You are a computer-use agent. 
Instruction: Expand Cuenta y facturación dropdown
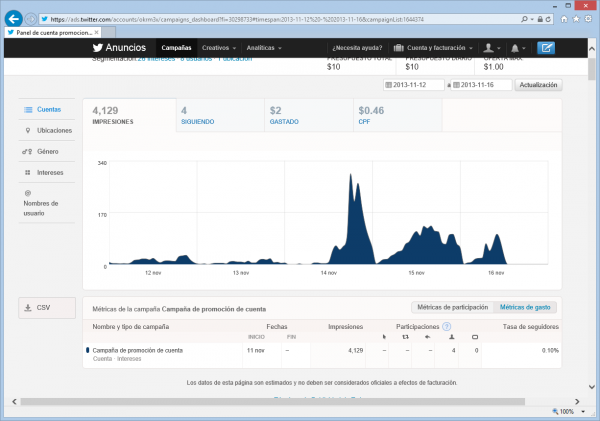[x=433, y=48]
